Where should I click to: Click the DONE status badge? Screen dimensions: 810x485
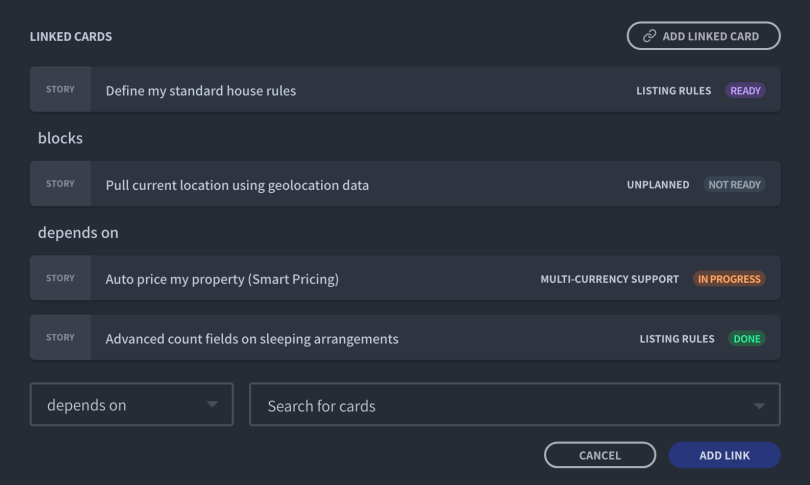click(747, 339)
